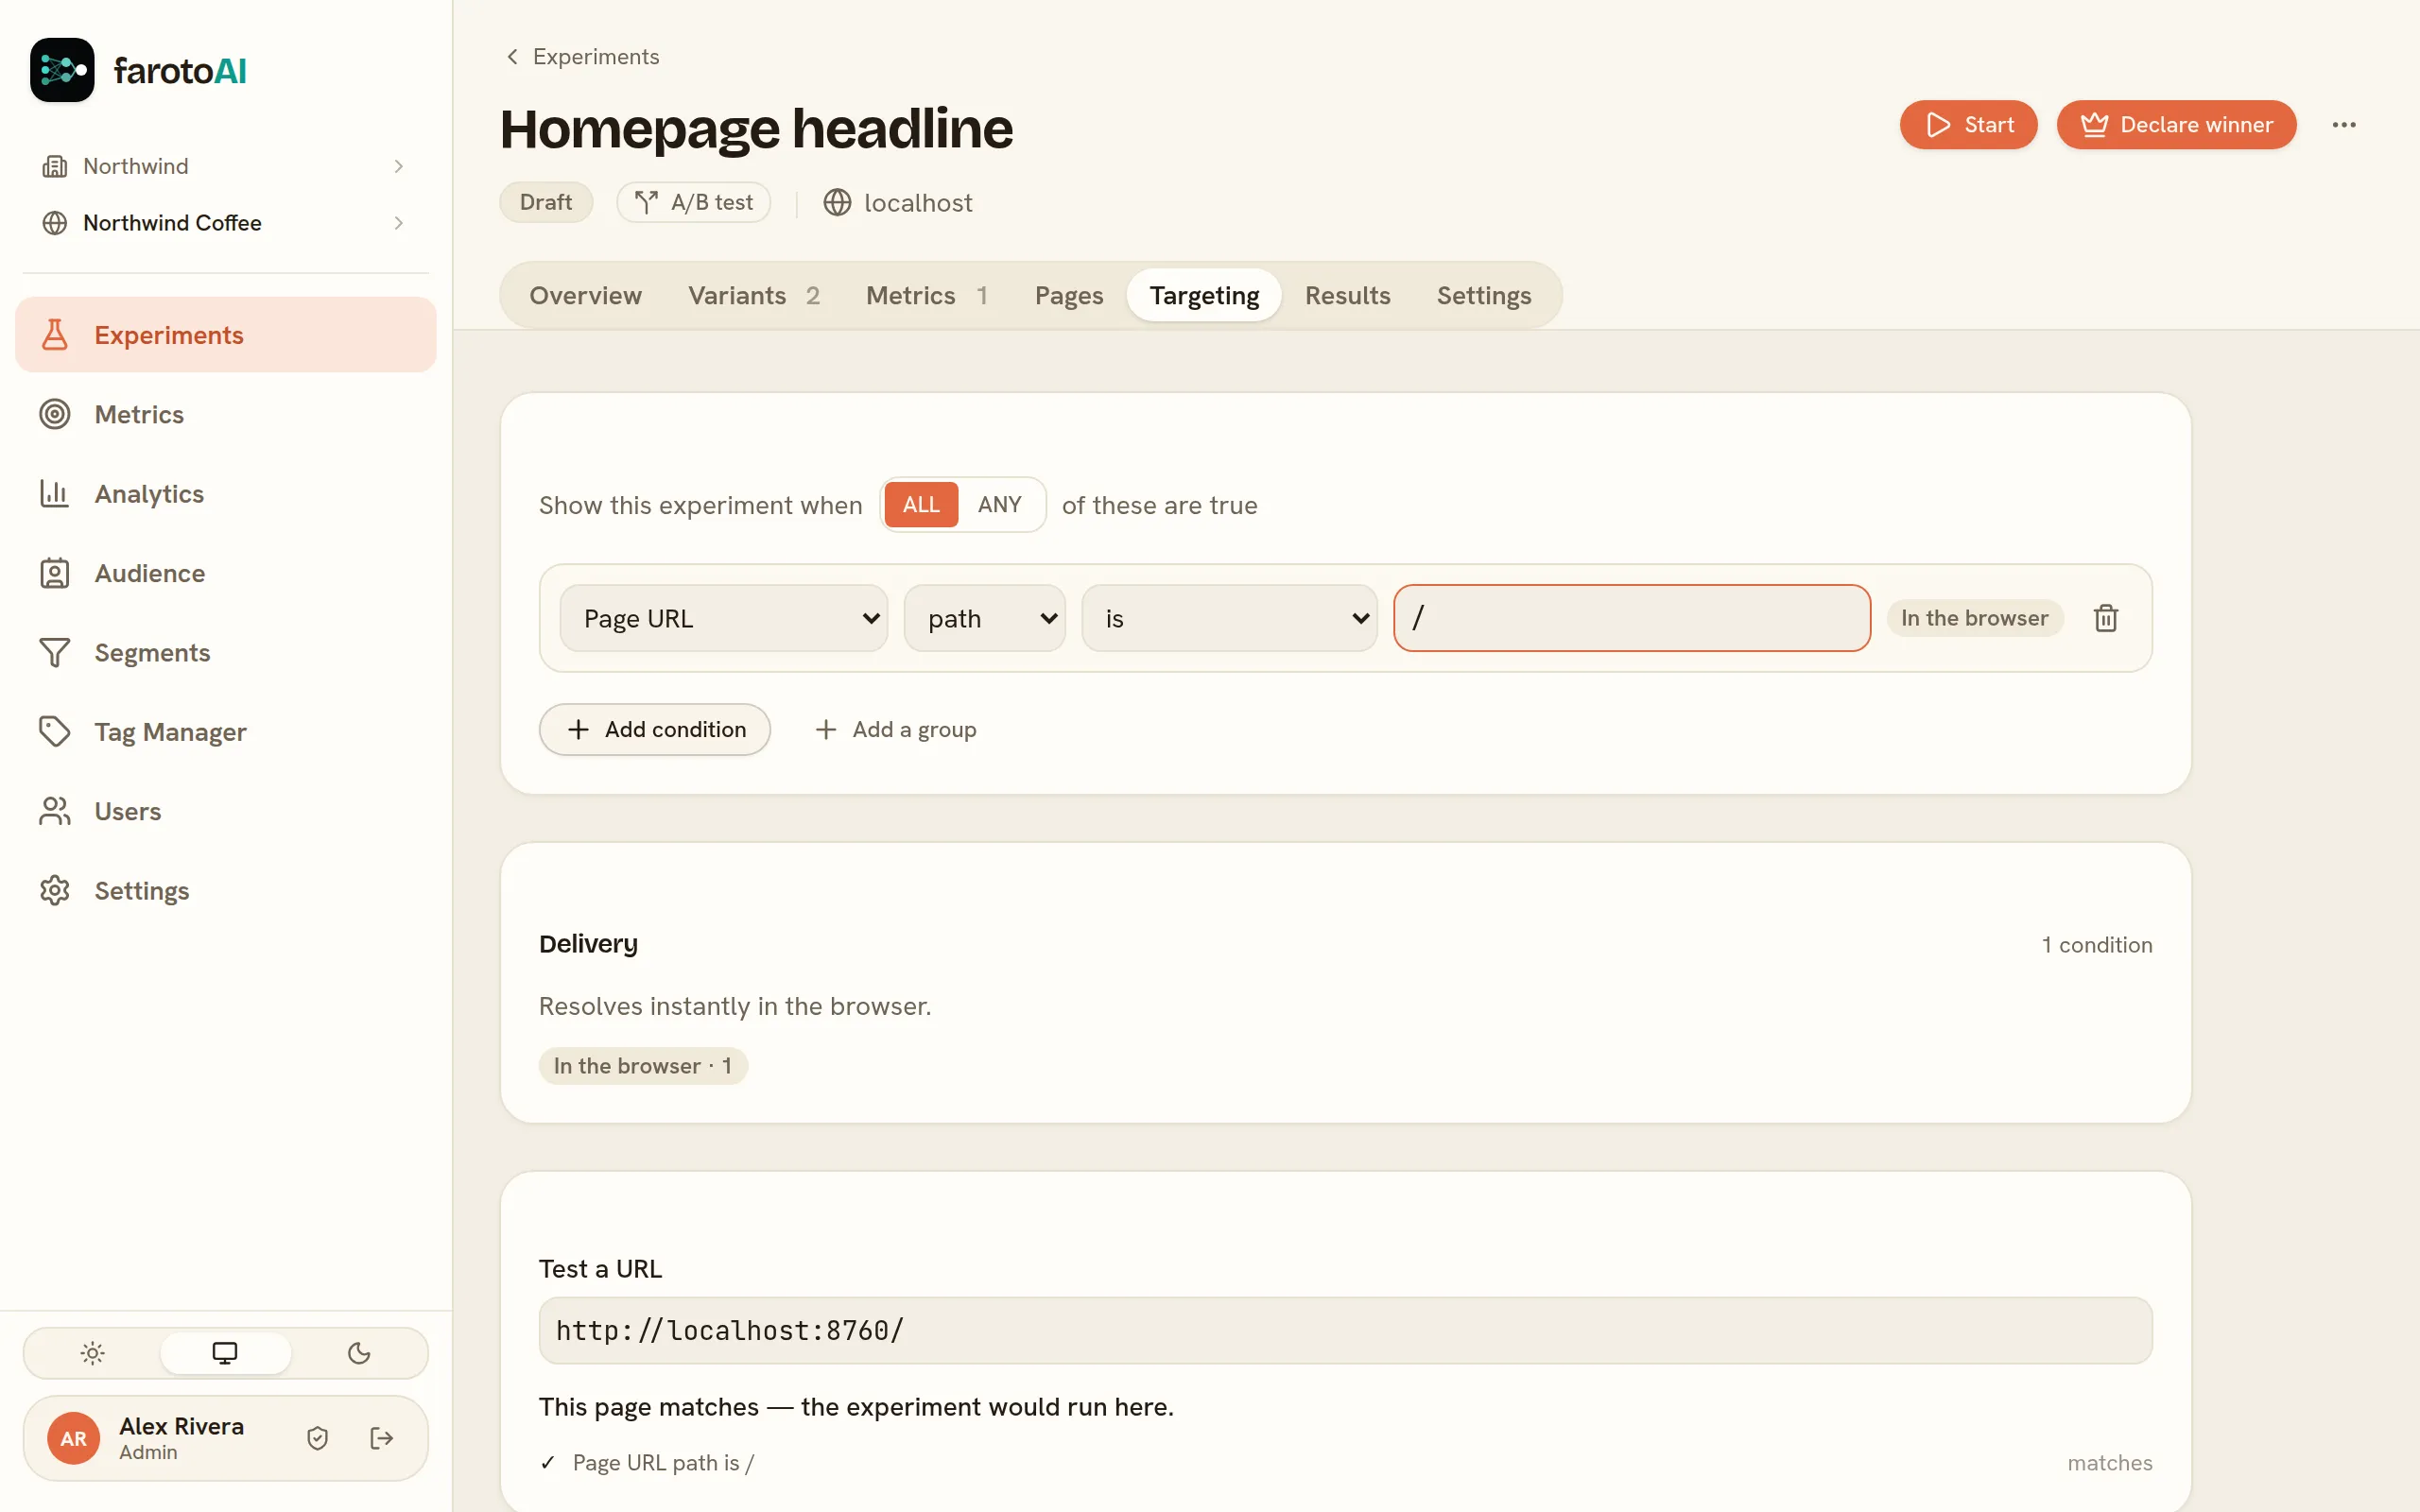Viewport: 2420px width, 1512px height.
Task: Open Metrics in the sidebar
Action: (x=226, y=414)
